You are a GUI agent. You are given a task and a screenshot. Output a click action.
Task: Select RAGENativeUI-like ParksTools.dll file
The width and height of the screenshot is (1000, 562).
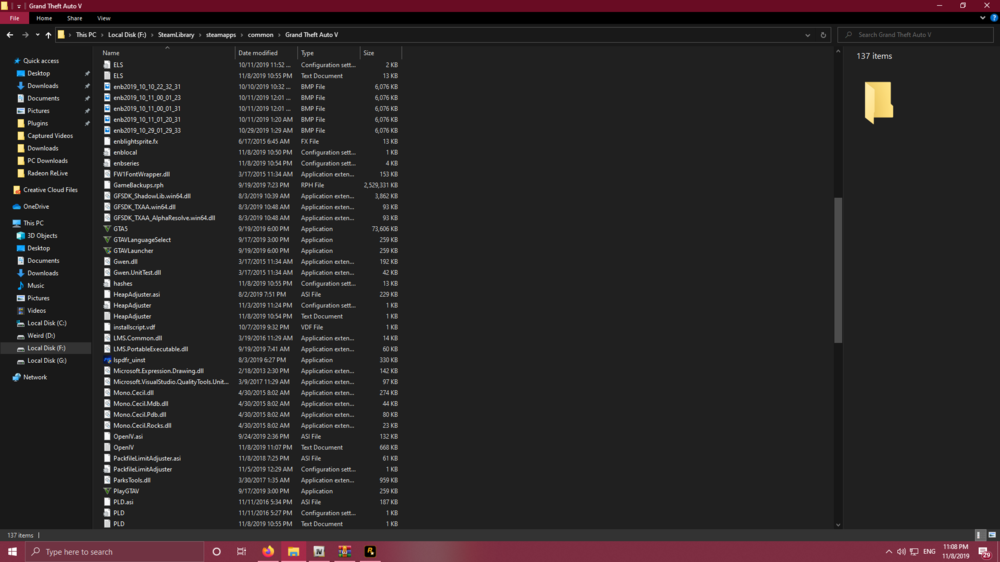131,480
